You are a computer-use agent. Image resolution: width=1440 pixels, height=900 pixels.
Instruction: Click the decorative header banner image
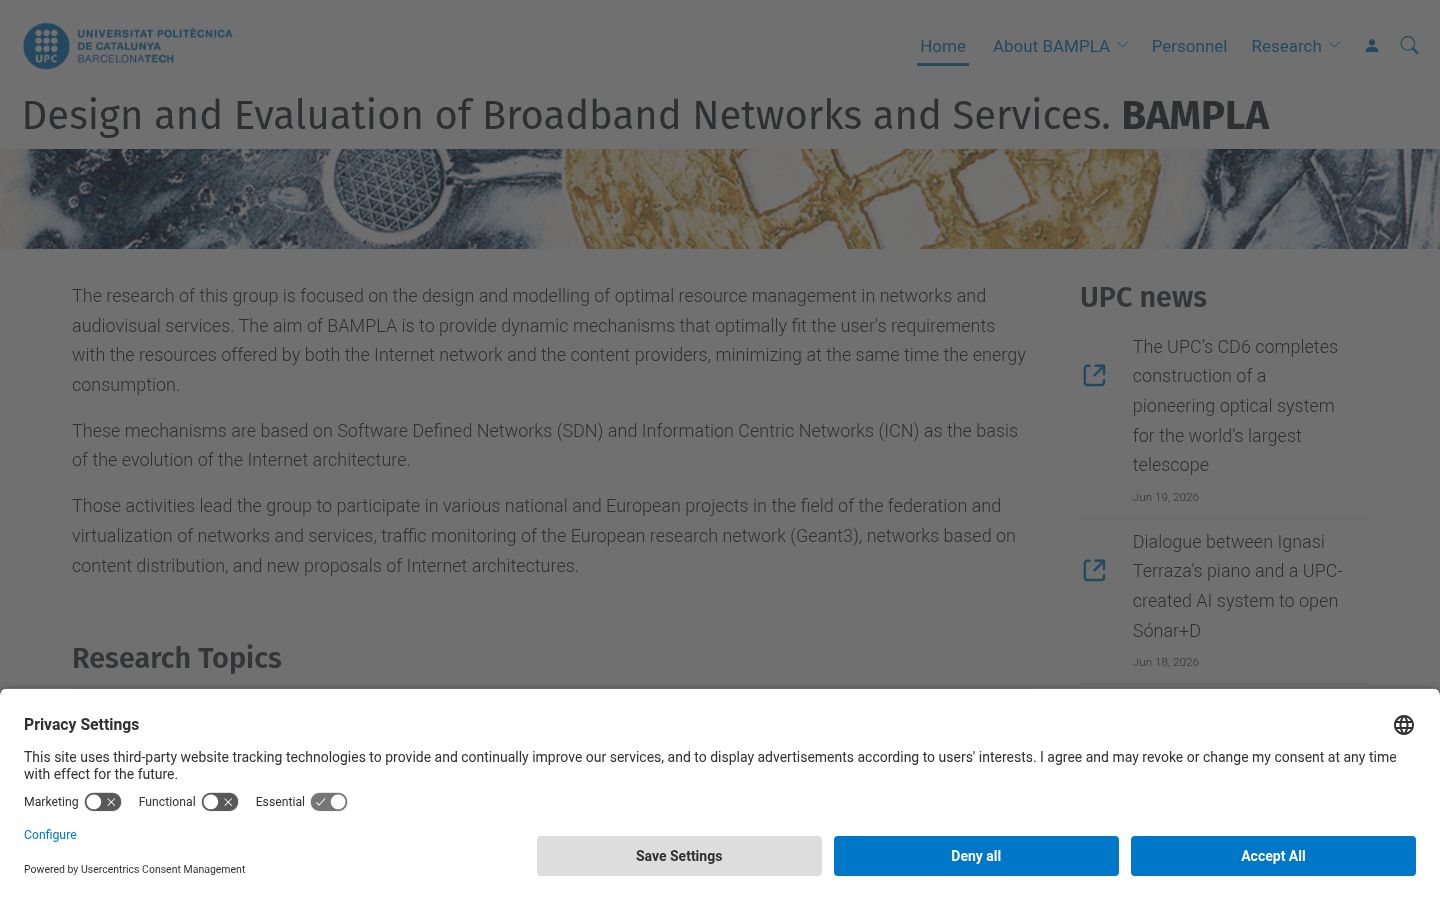(x=720, y=199)
